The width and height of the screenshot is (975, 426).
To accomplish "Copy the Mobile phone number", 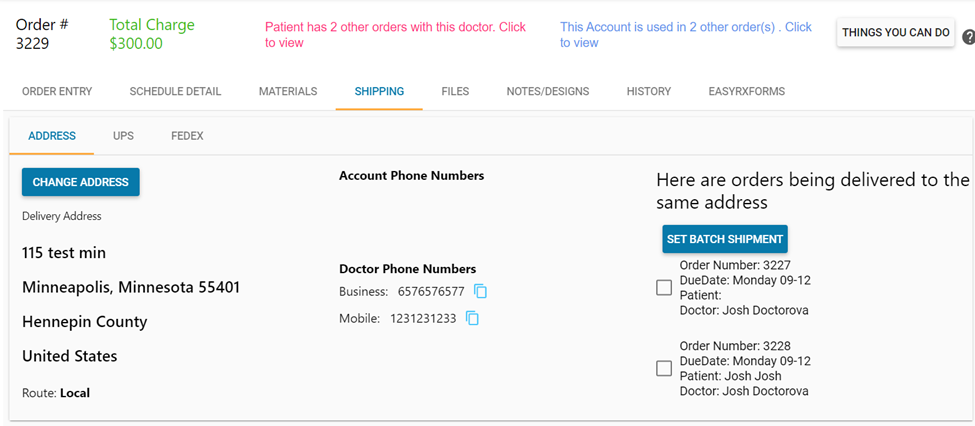I will point(473,318).
